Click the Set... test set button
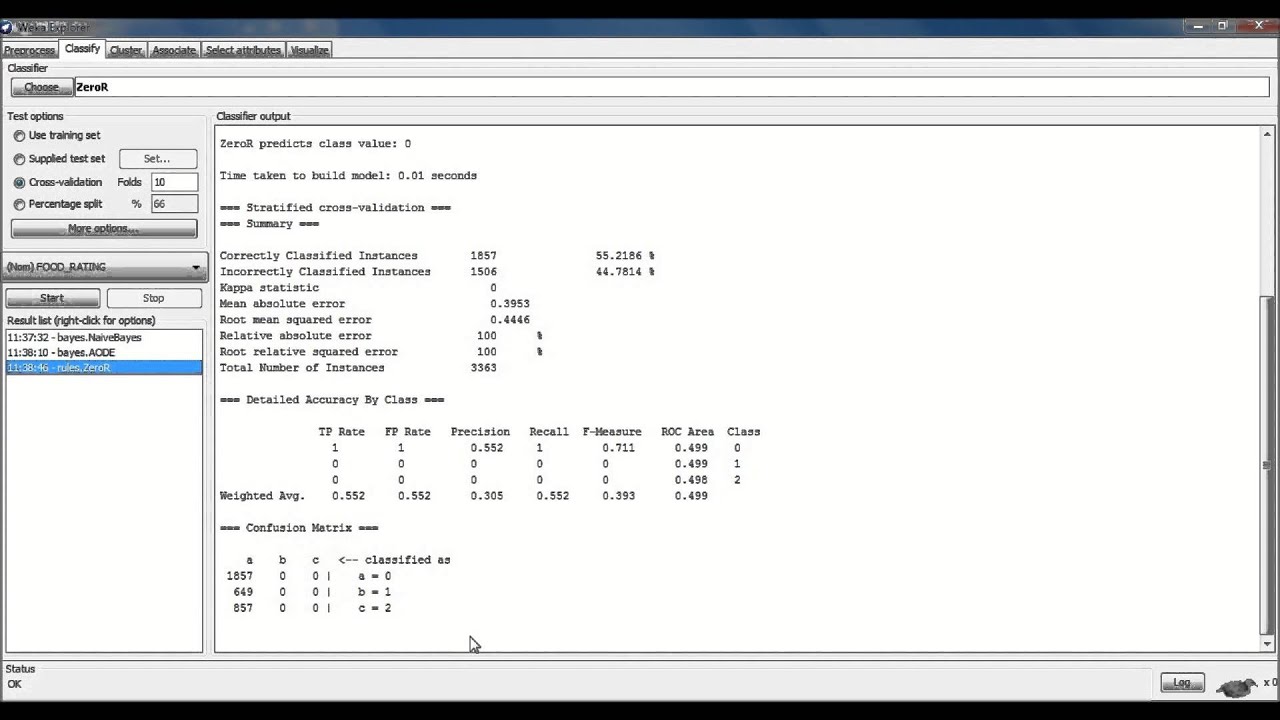Screen dimensions: 1280x720 pos(157,158)
